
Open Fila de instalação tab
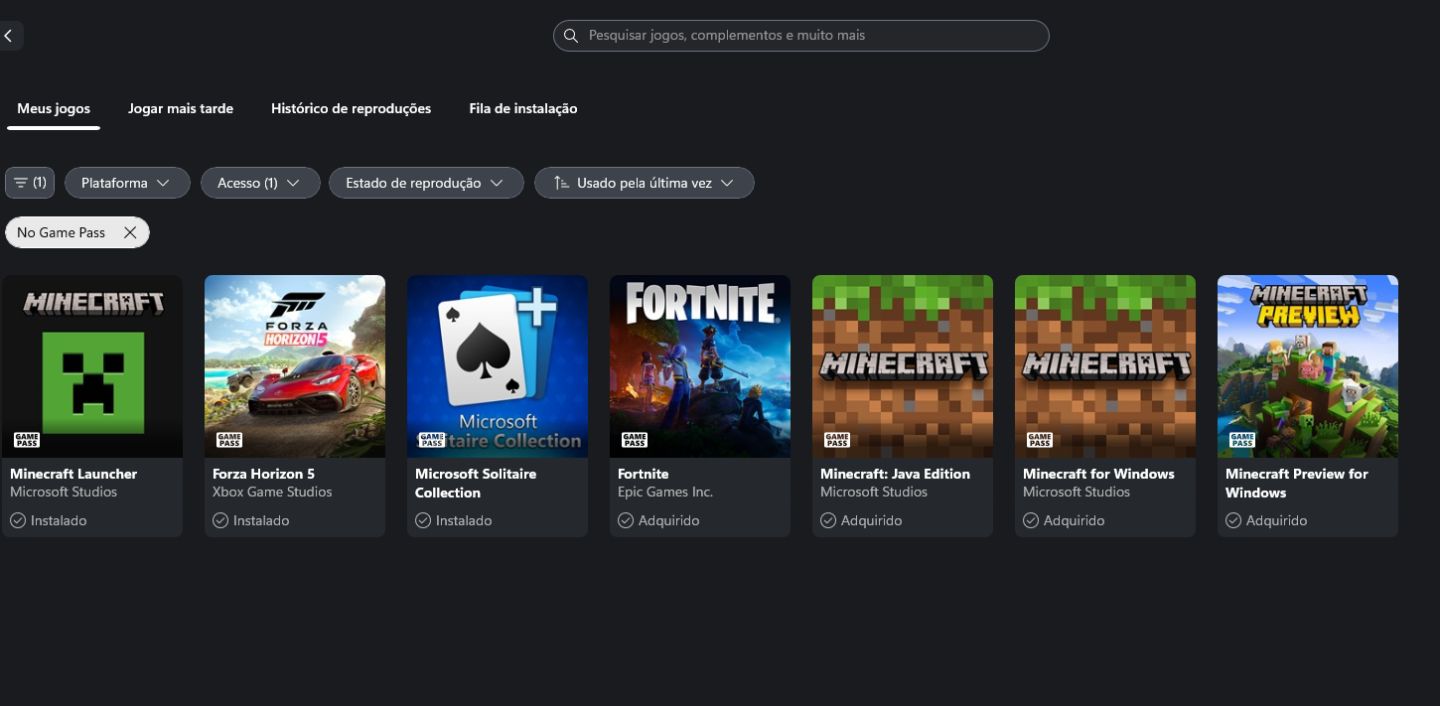[523, 108]
